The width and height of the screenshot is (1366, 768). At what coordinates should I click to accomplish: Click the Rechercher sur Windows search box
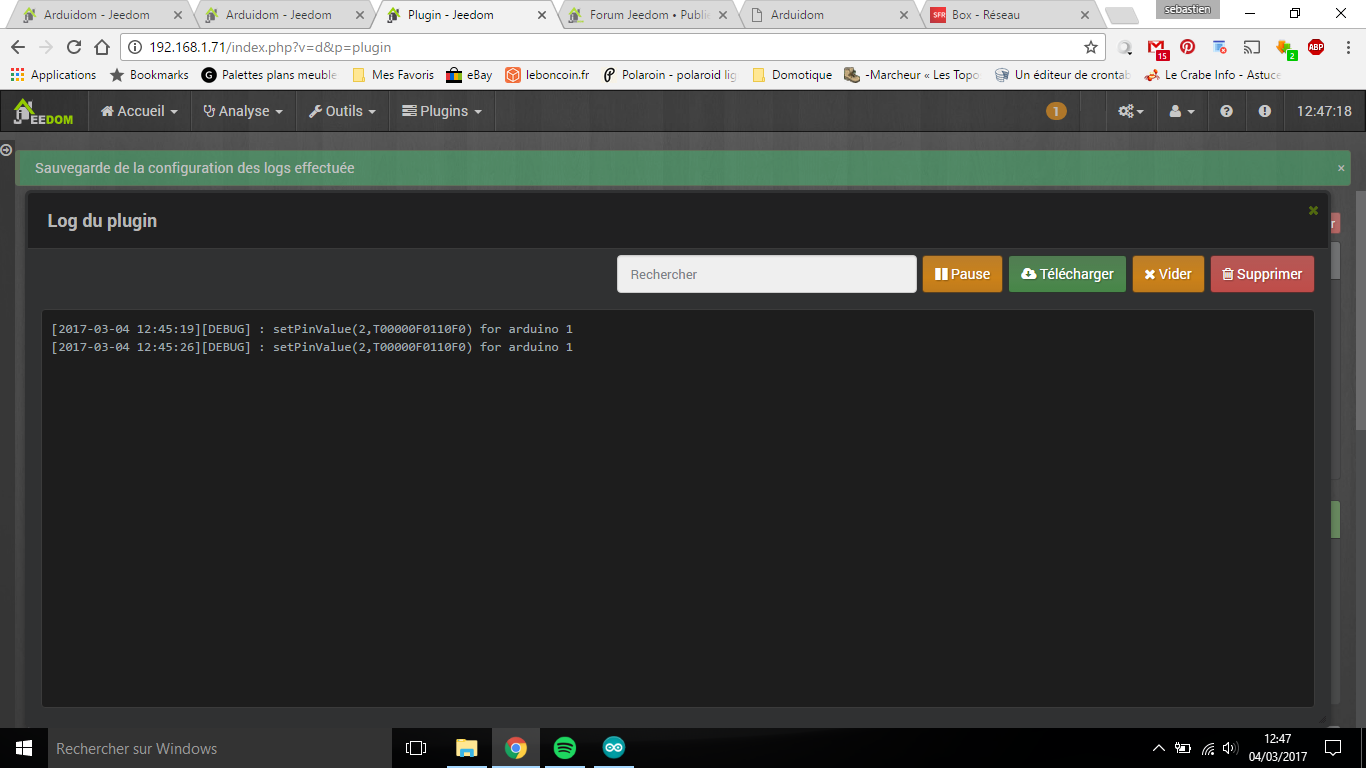click(220, 748)
